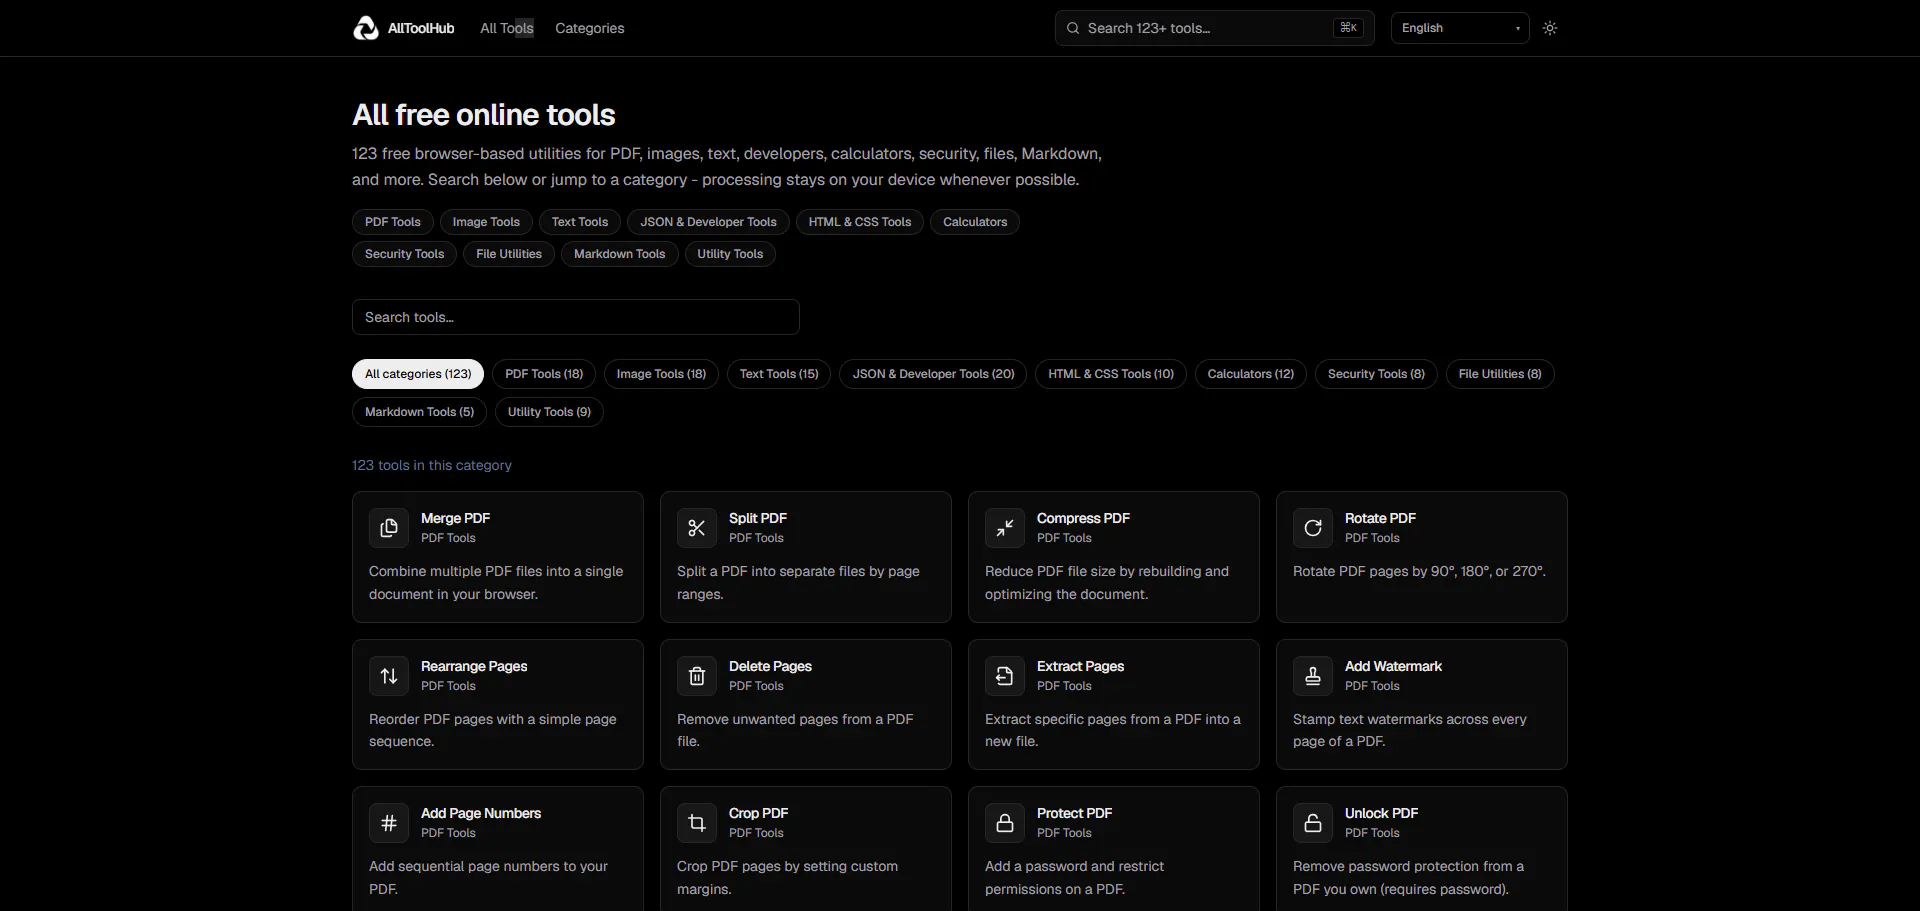Filter by Markdown Tools (5)
Screen dimensions: 1920x911
[419, 412]
